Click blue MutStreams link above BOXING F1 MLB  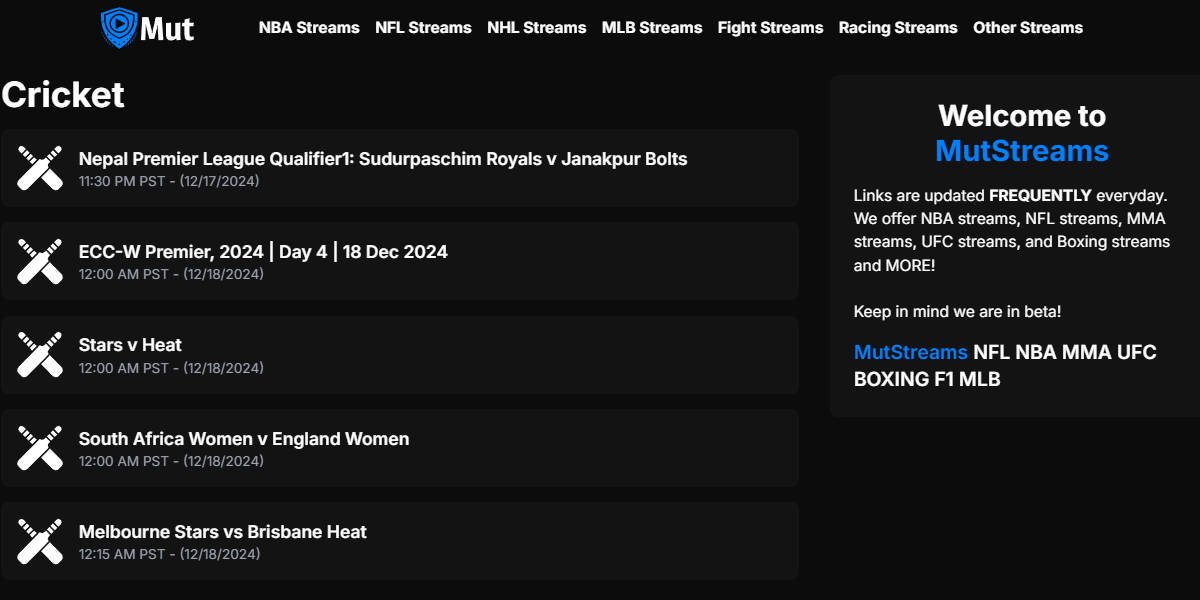pos(911,352)
